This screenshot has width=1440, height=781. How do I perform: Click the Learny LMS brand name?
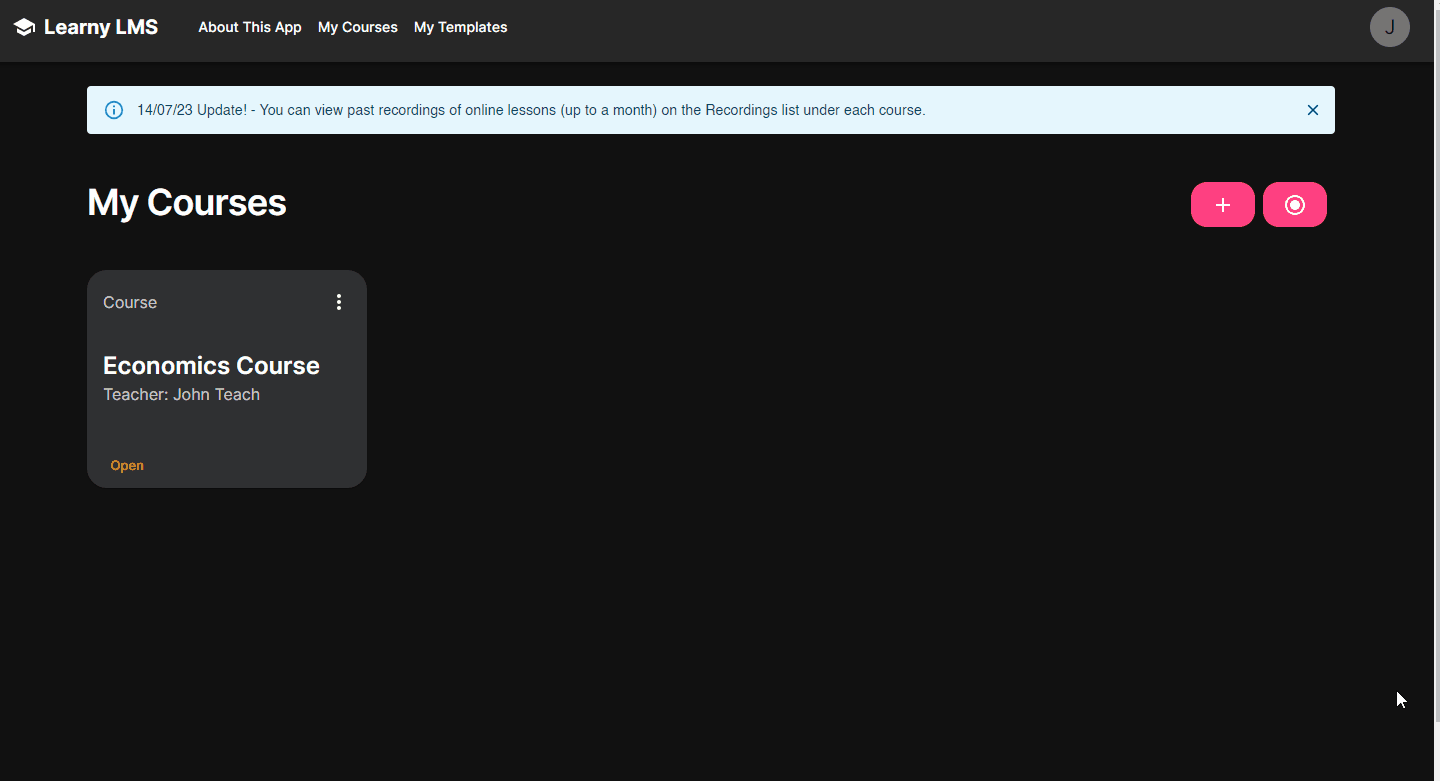pyautogui.click(x=101, y=27)
